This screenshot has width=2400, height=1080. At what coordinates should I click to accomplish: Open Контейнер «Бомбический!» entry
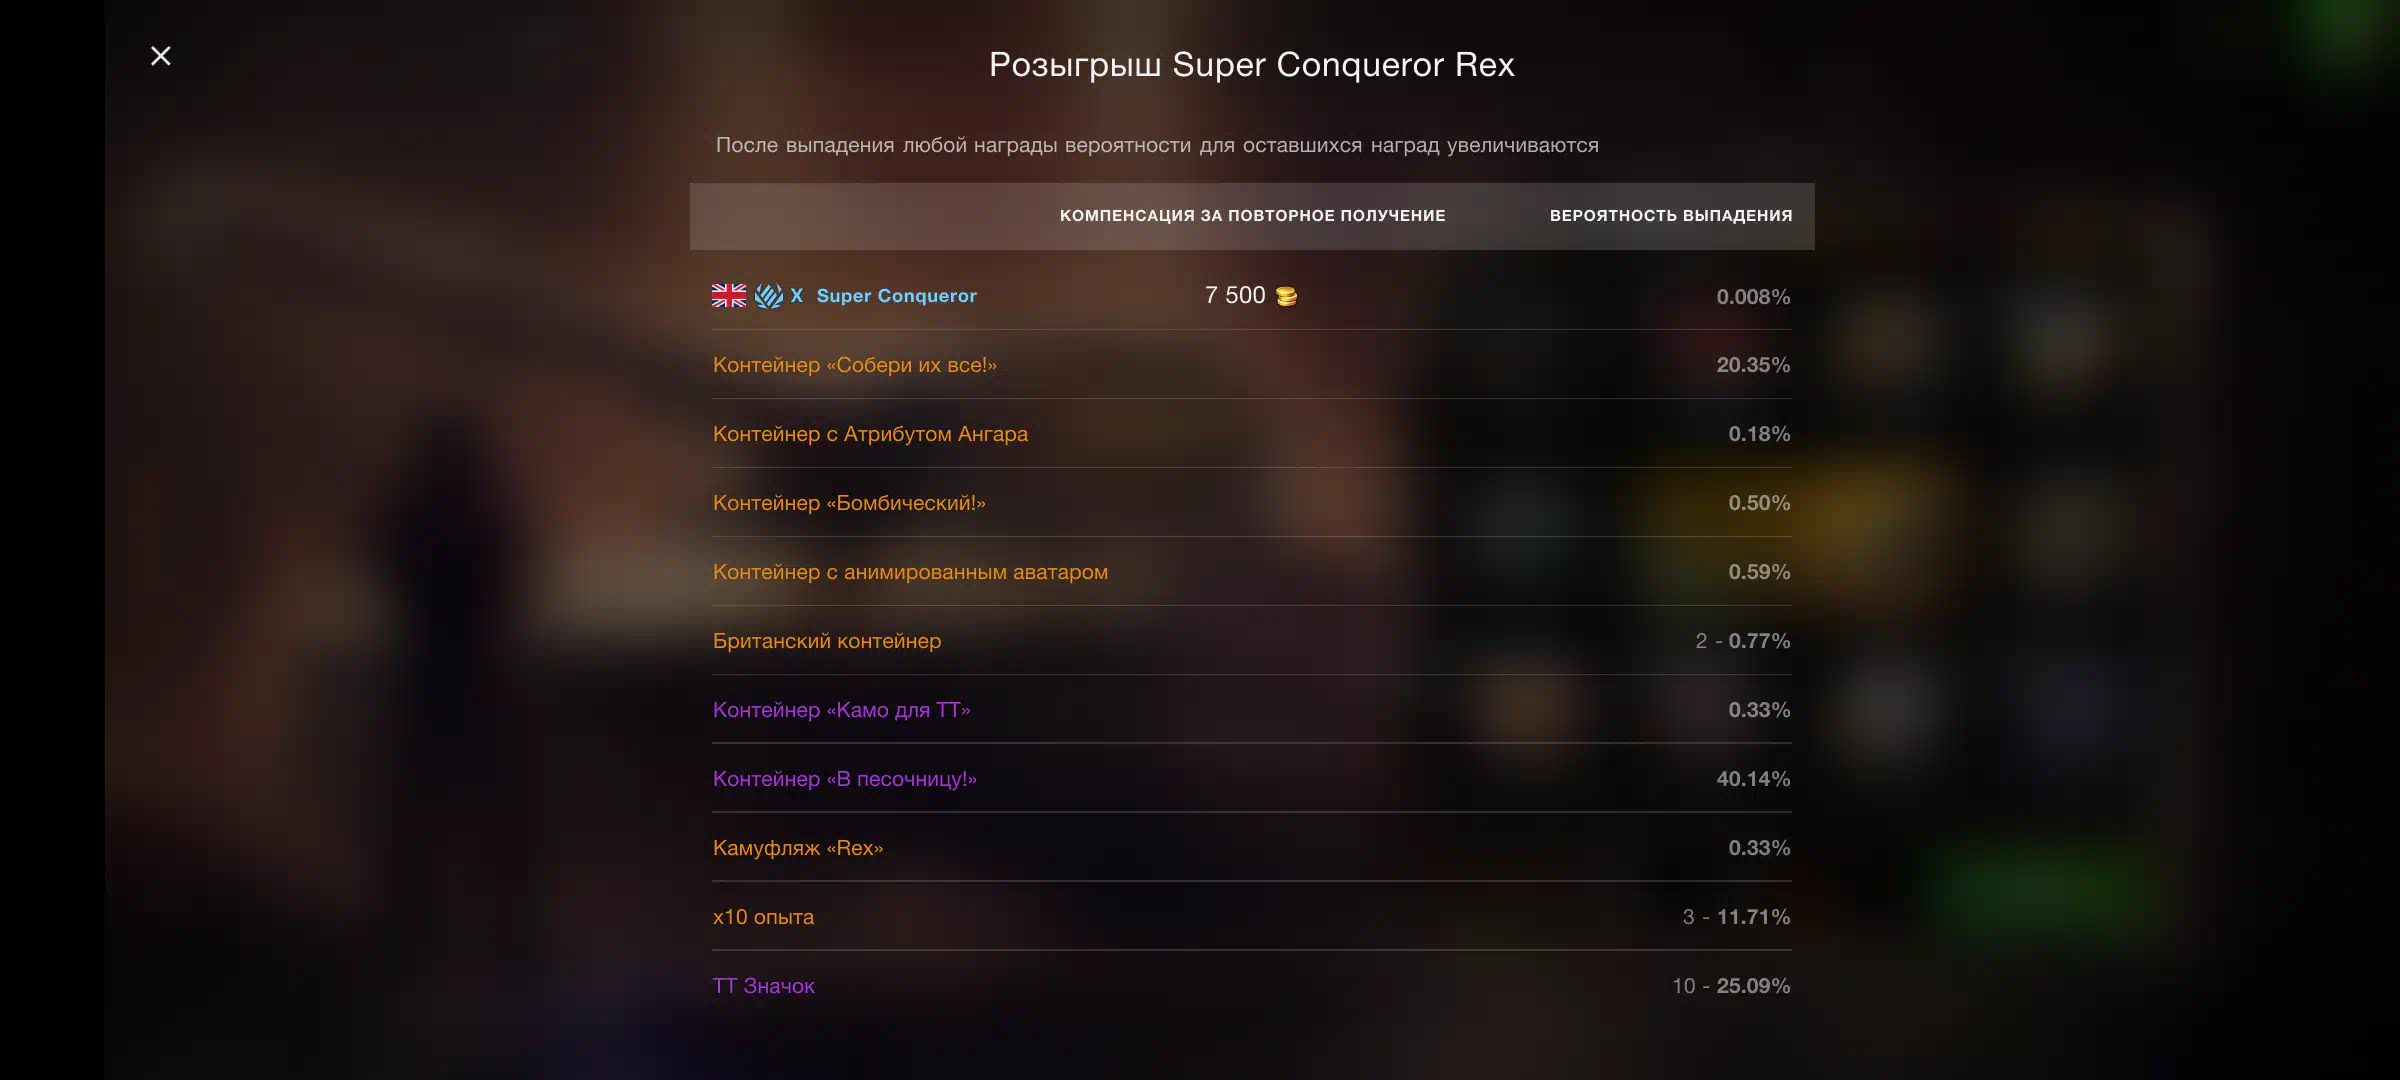coord(1251,503)
